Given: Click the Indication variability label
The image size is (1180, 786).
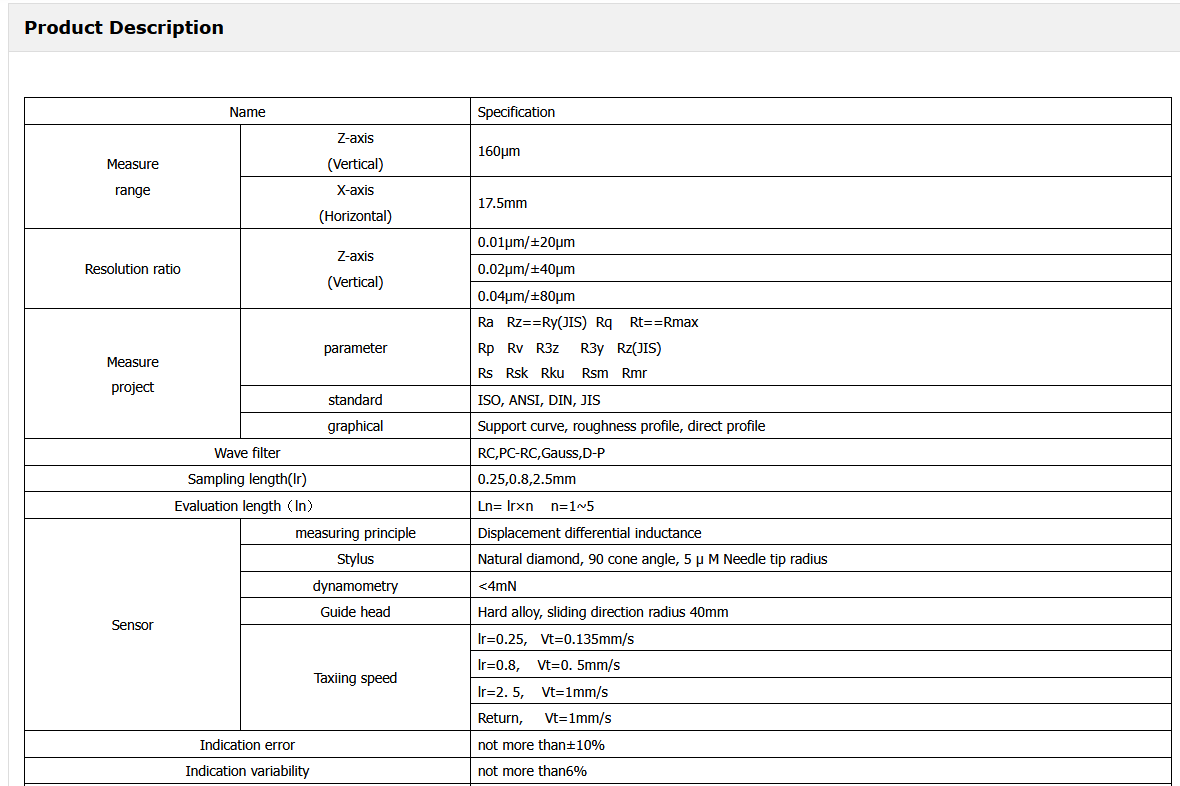Looking at the screenshot, I should tap(247, 771).
